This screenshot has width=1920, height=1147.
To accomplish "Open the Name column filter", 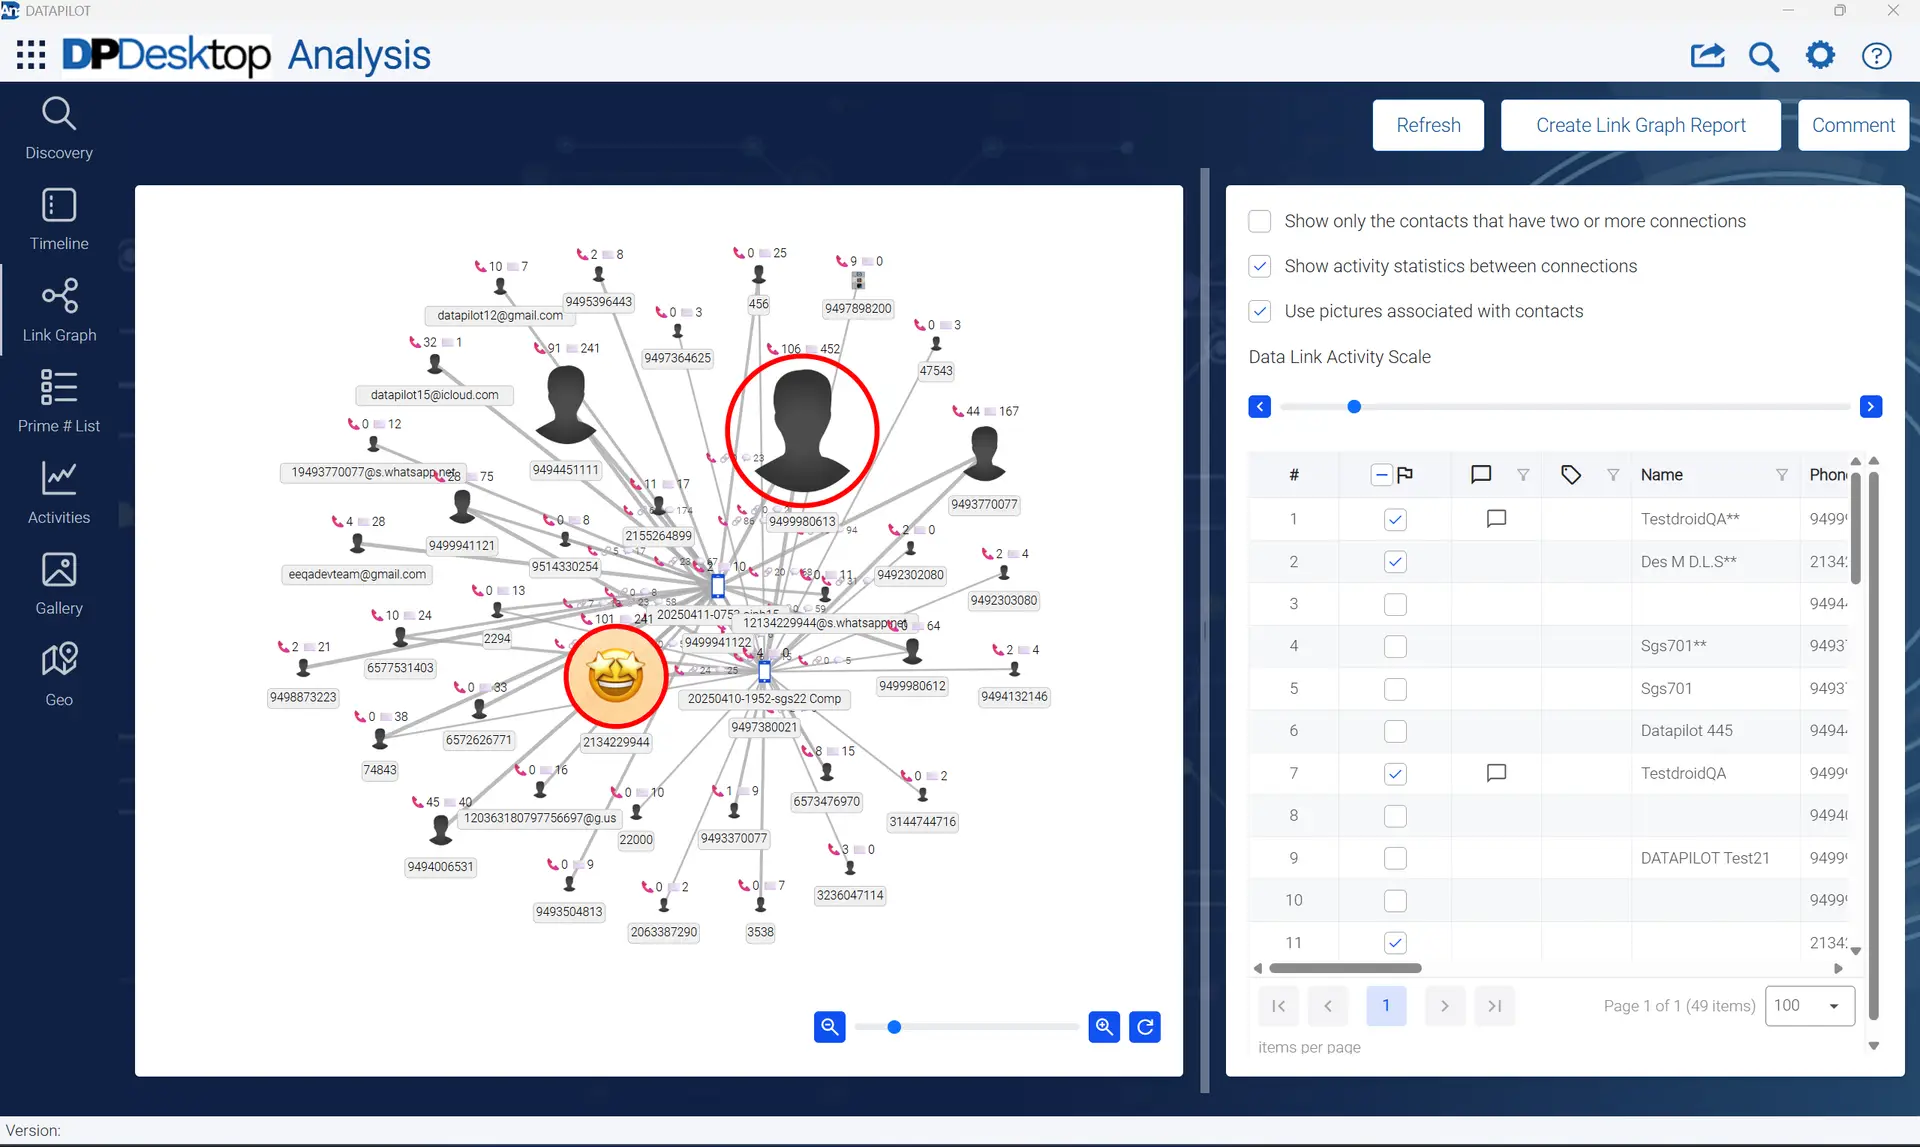I will click(x=1782, y=475).
